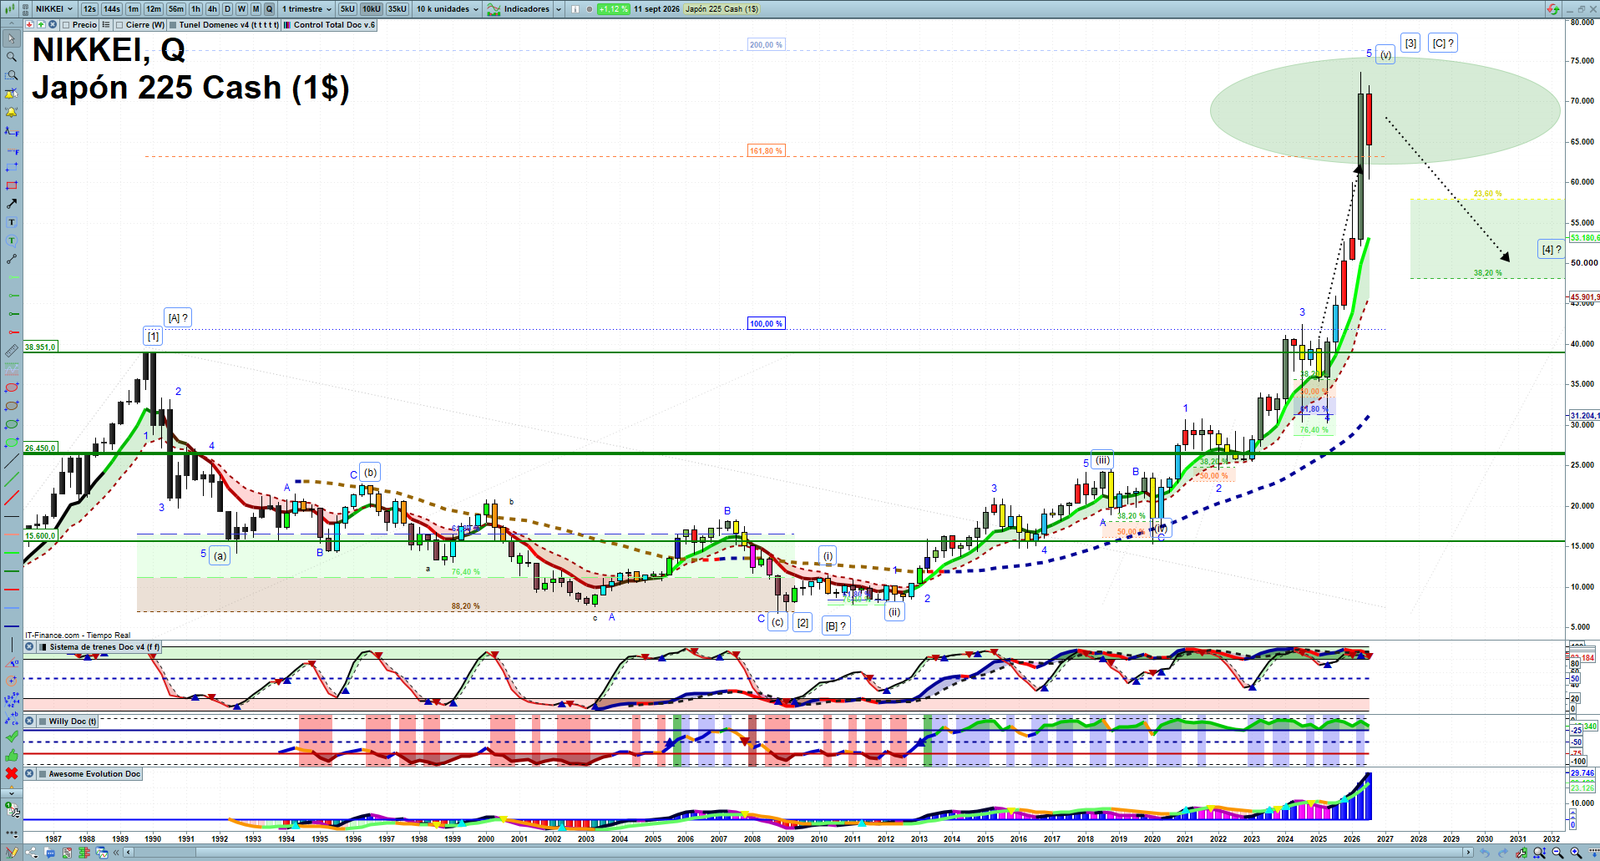
Task: Select the red rectangle drawing tool
Action: coord(12,186)
